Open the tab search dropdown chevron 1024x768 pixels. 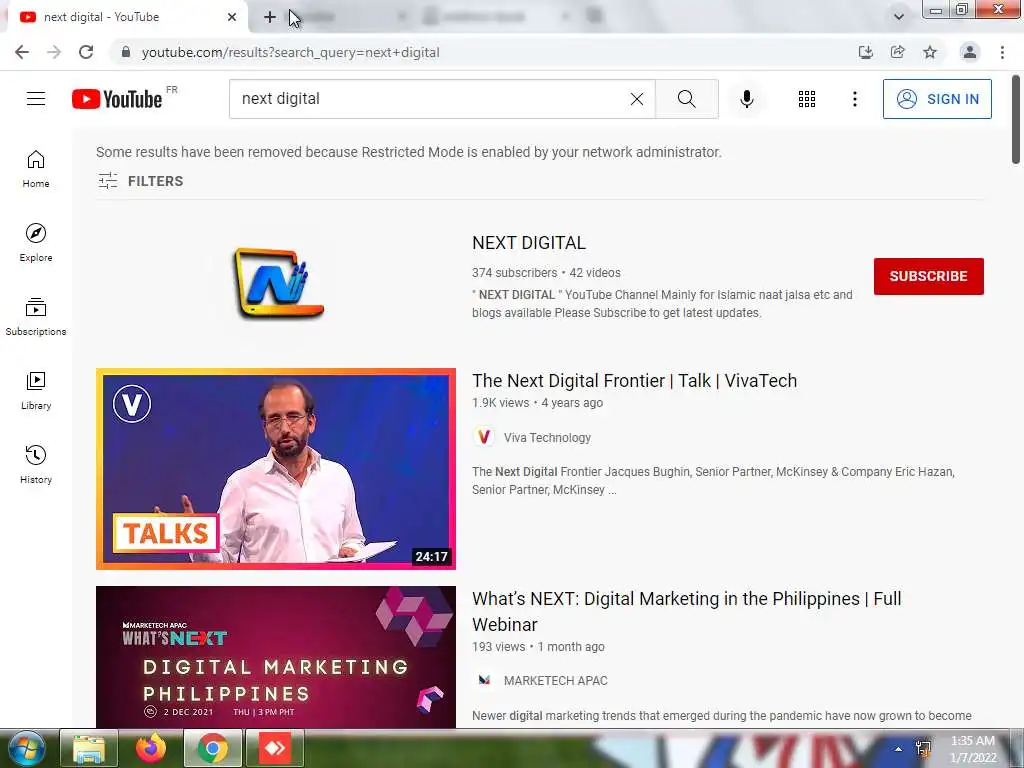pos(899,17)
